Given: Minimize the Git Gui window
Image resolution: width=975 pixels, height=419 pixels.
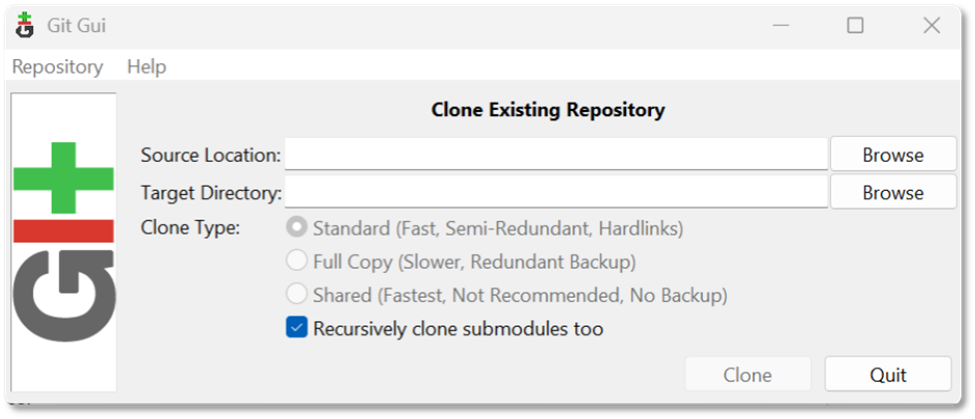Looking at the screenshot, I should point(778,26).
